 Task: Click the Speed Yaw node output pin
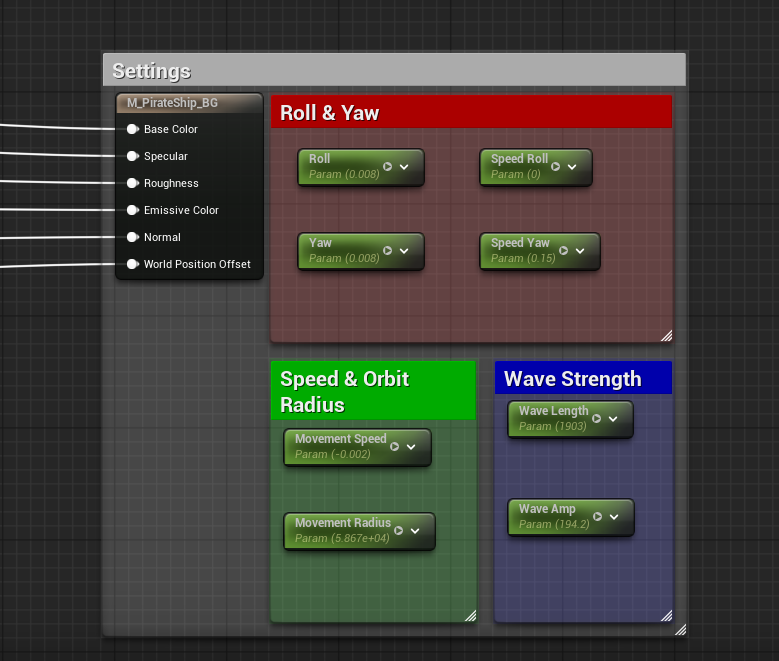[x=564, y=251]
